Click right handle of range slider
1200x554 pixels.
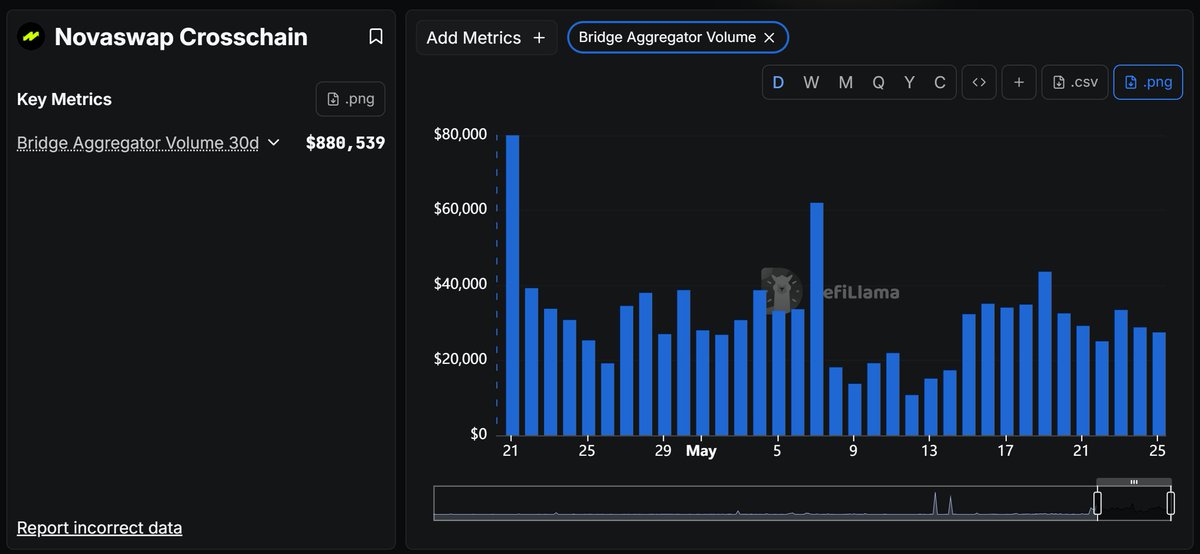point(1169,502)
